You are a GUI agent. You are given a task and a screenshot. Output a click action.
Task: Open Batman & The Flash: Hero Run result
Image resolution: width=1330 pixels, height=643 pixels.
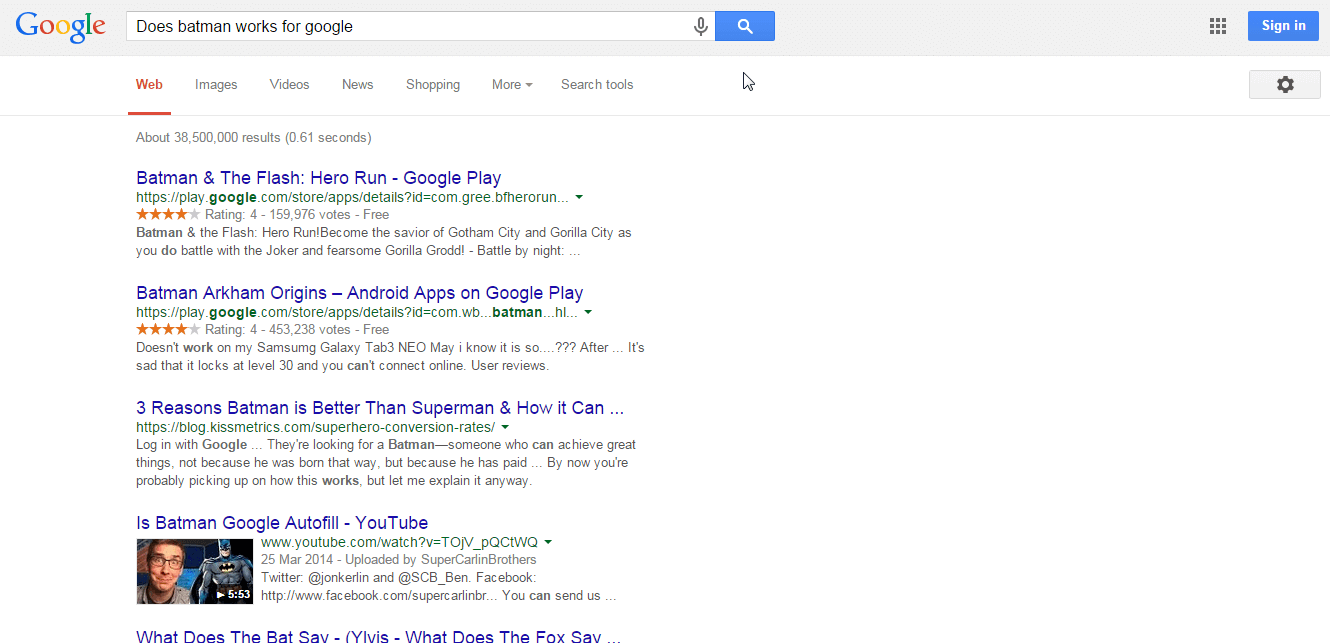pyautogui.click(x=318, y=178)
